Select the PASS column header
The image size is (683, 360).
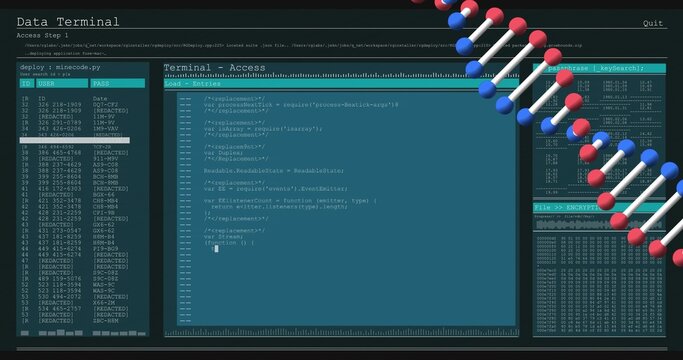118,84
